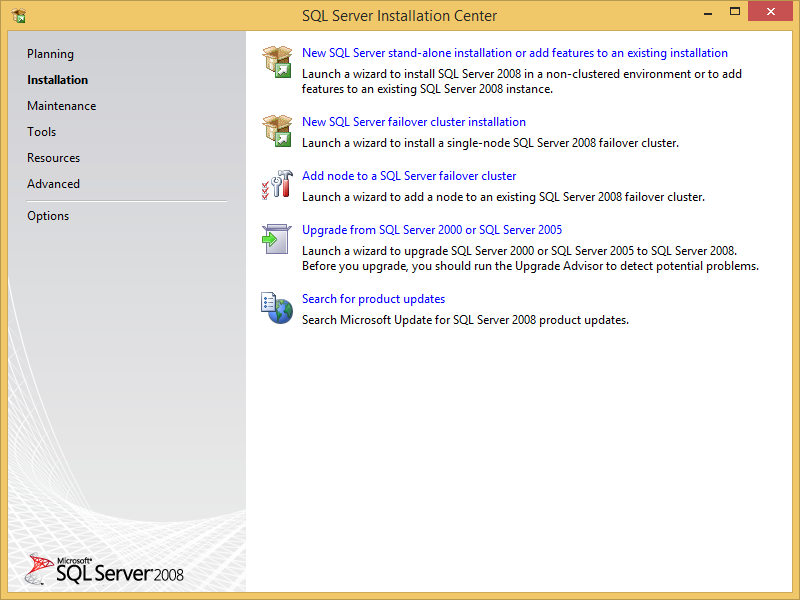Open the New SQL Server failover cluster installation link

click(x=413, y=121)
